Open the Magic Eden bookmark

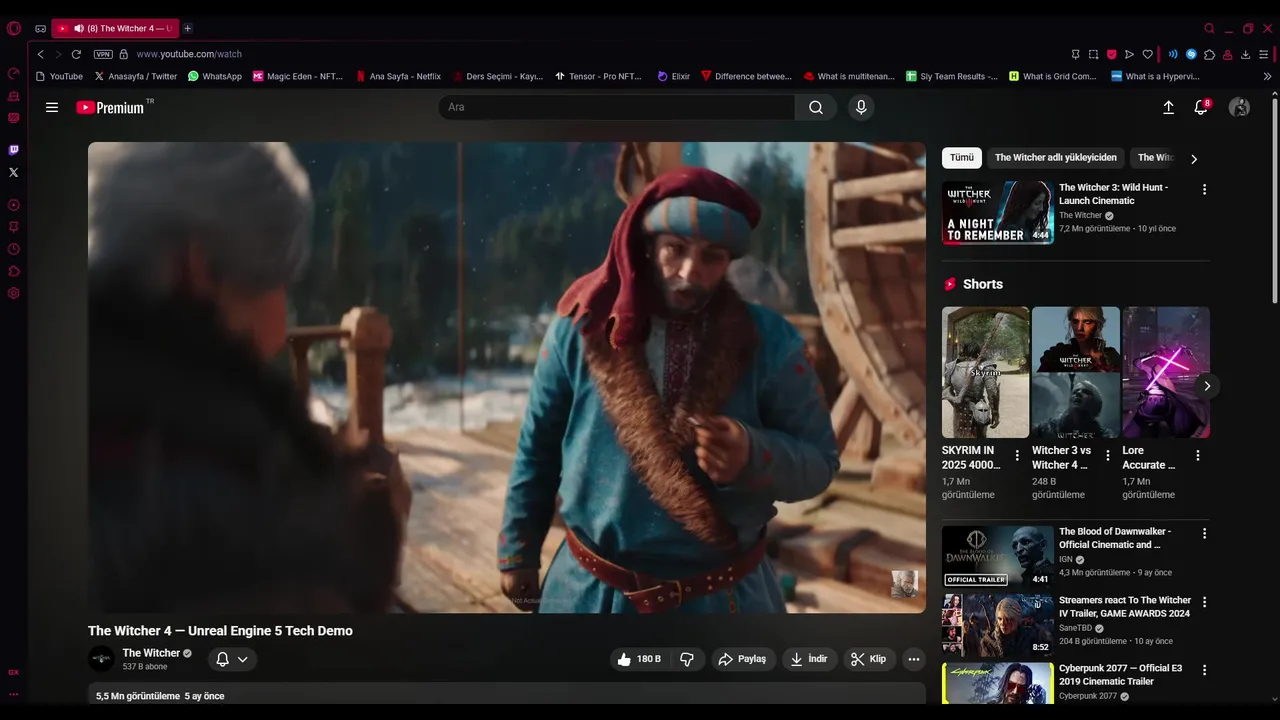coord(298,76)
